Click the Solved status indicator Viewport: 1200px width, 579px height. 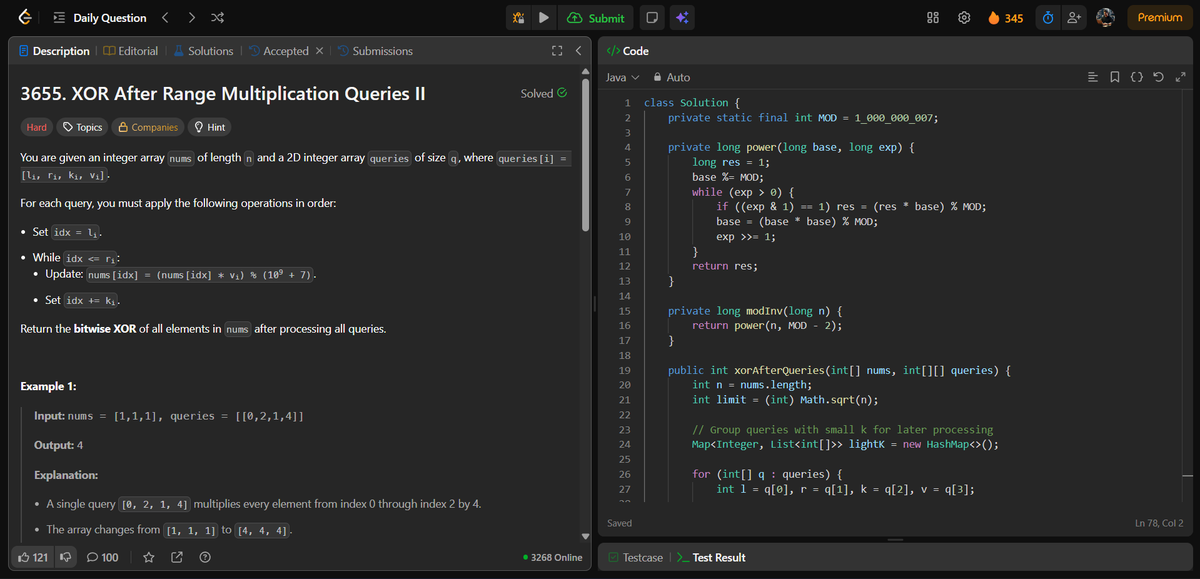tap(544, 94)
